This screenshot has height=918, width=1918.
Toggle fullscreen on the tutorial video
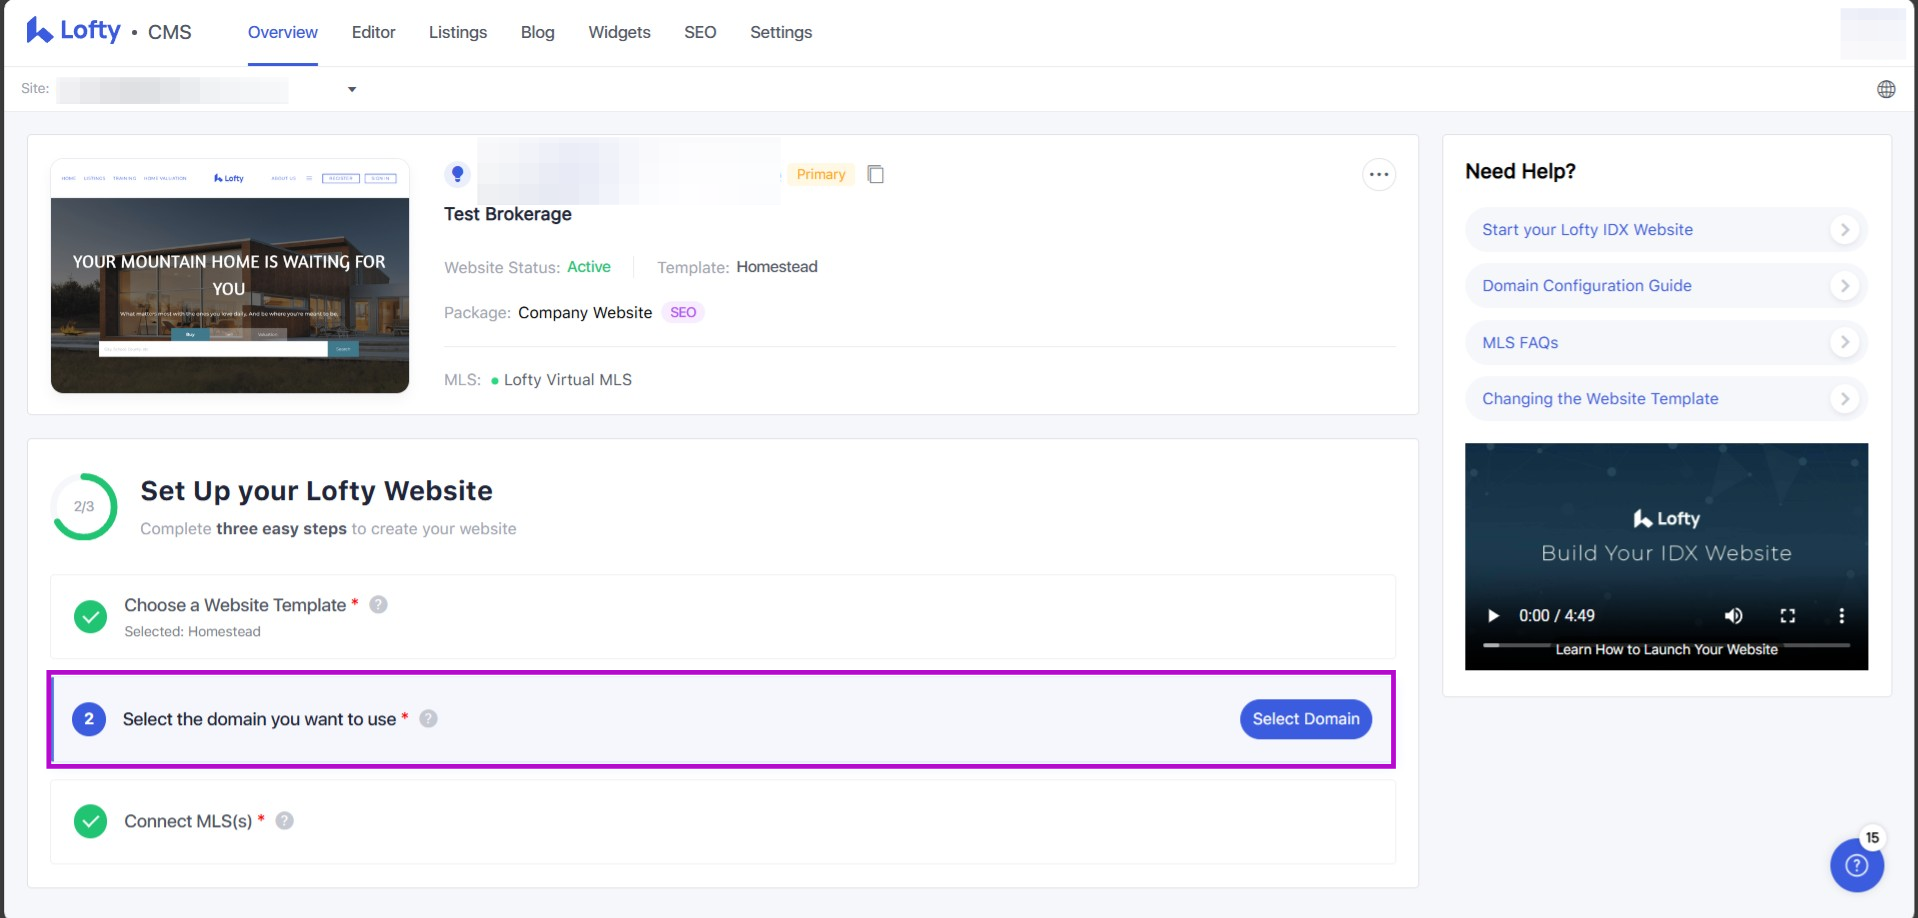tap(1787, 616)
